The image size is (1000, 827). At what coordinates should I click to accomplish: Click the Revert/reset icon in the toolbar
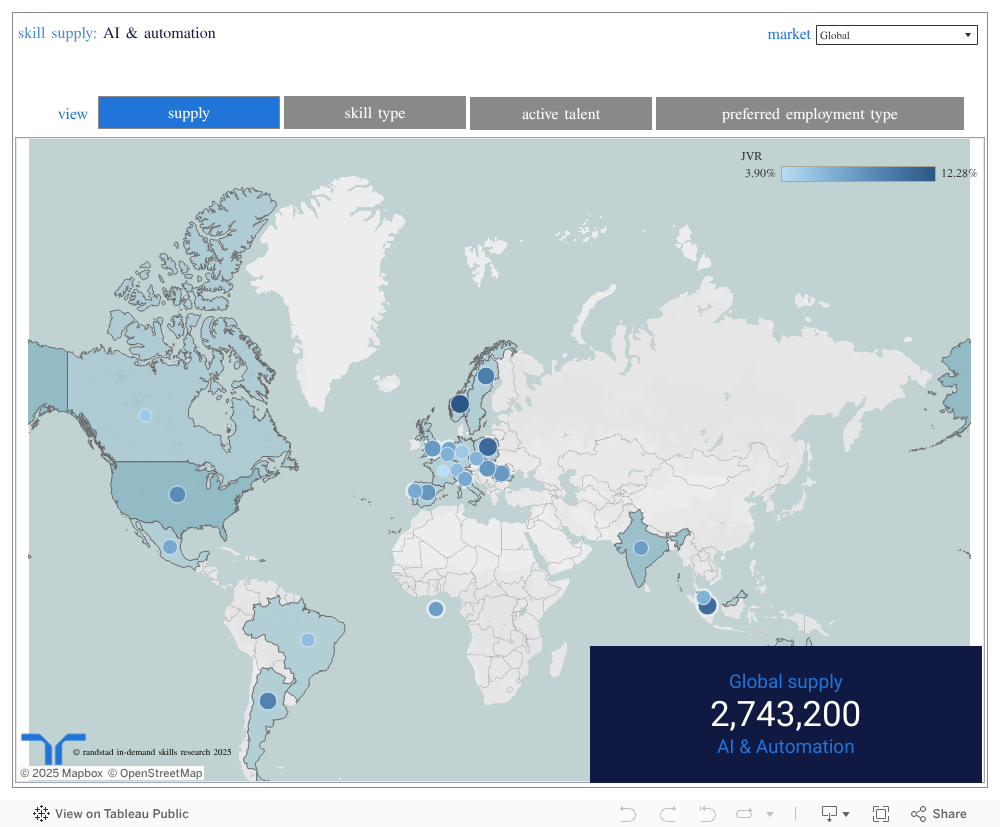(x=707, y=813)
